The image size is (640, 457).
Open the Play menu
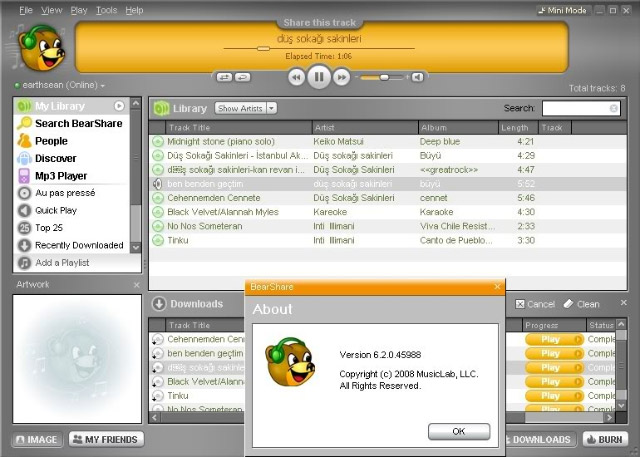pos(79,10)
